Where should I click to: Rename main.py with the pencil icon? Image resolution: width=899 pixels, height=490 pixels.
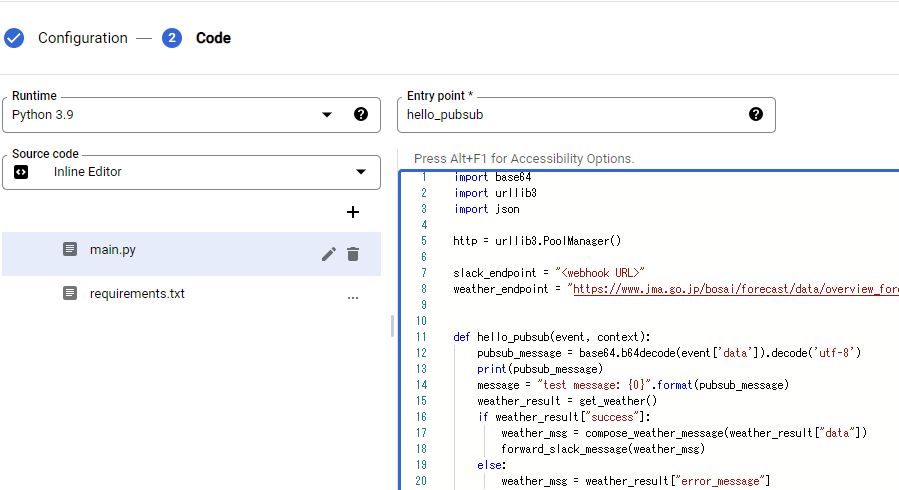(328, 254)
